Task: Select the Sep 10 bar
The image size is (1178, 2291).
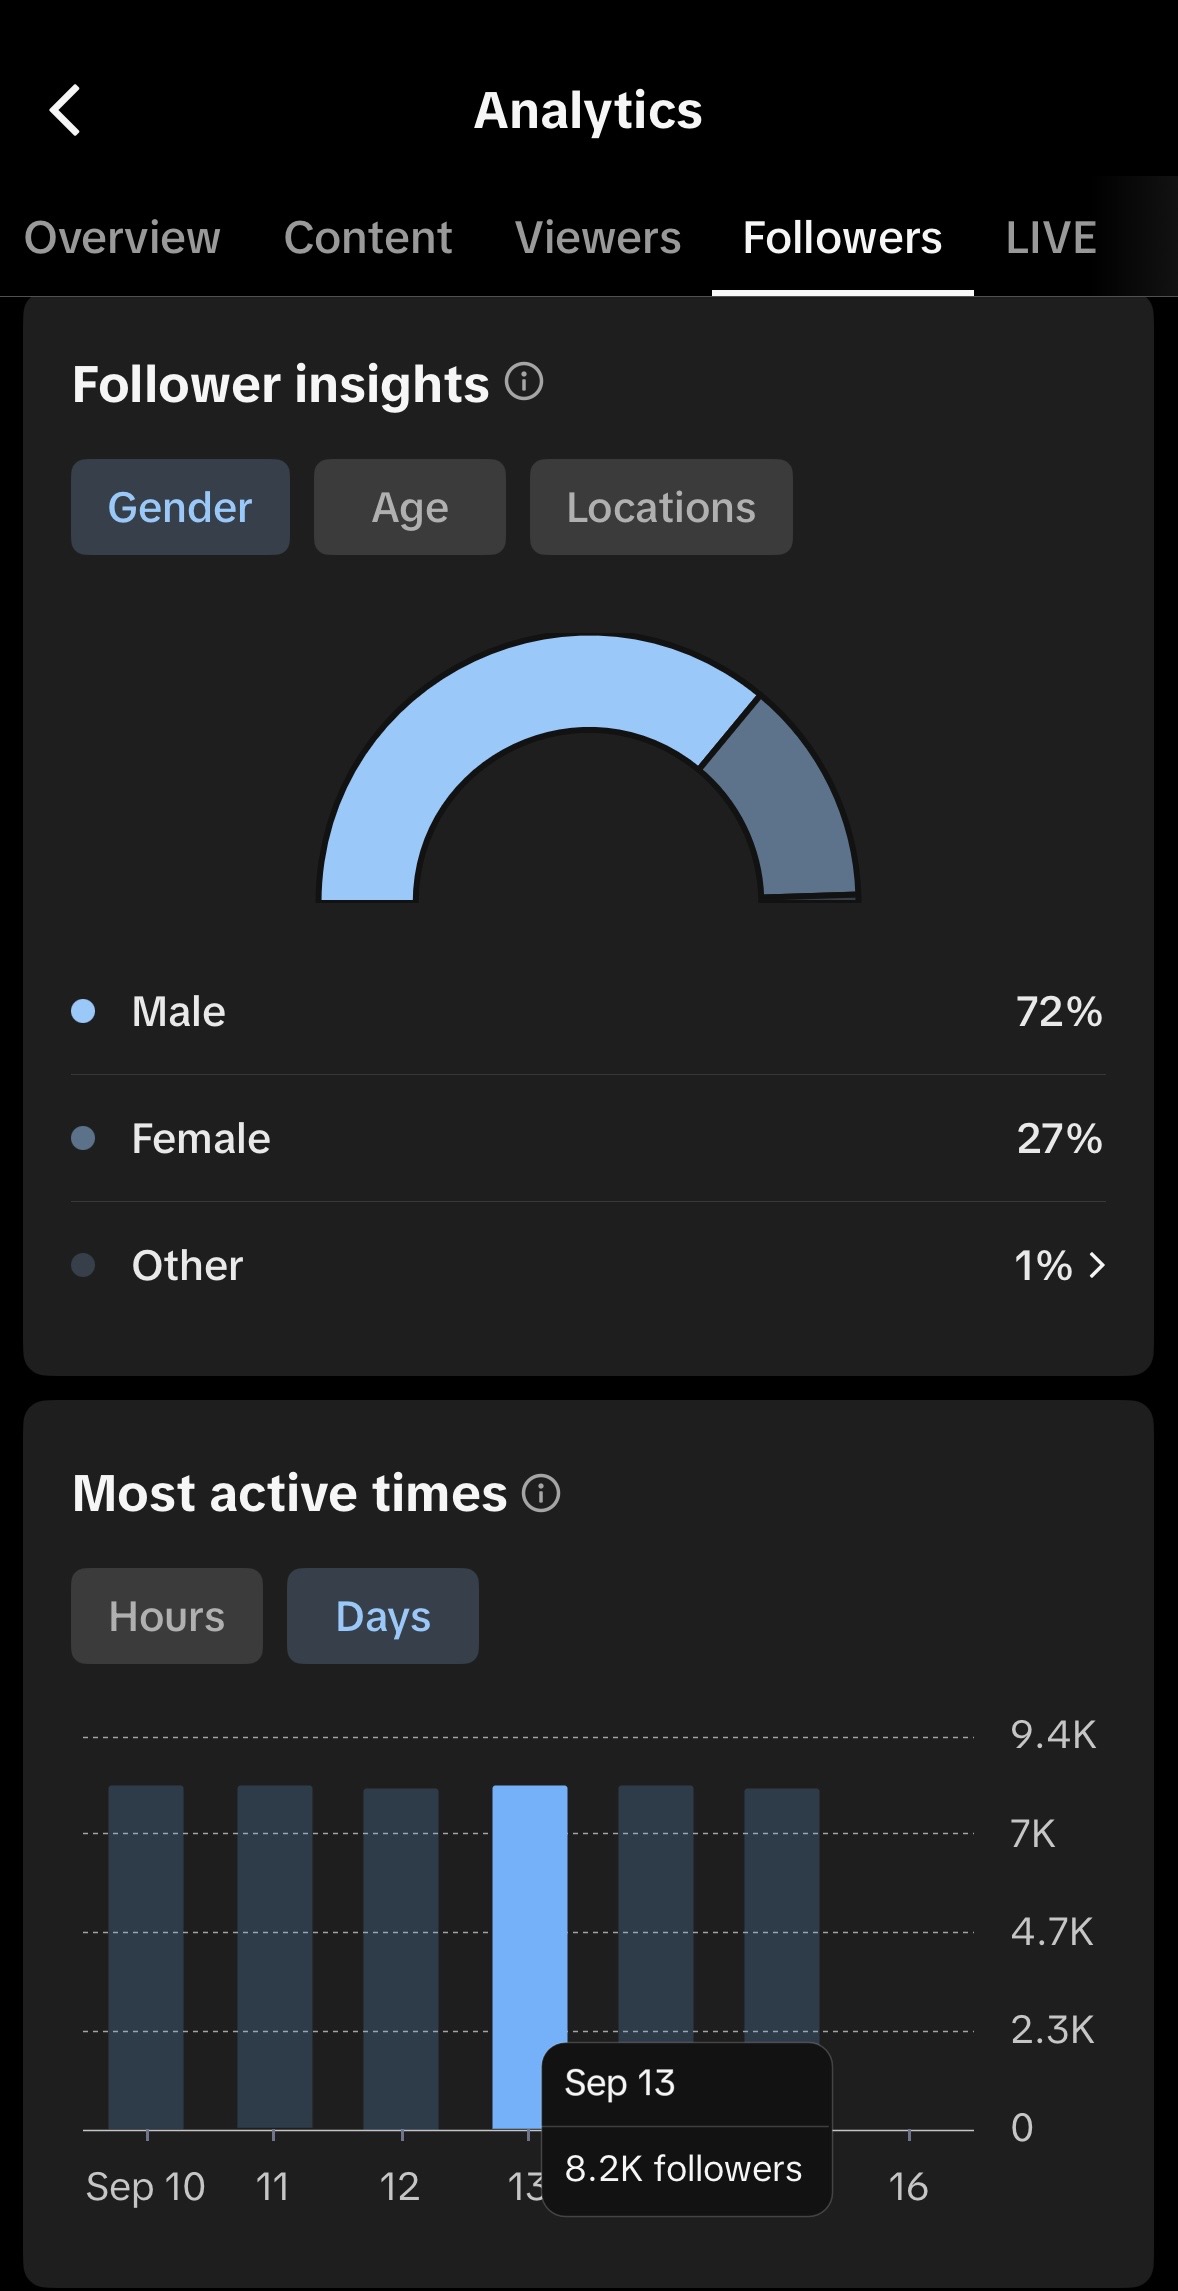Action: pyautogui.click(x=146, y=1957)
